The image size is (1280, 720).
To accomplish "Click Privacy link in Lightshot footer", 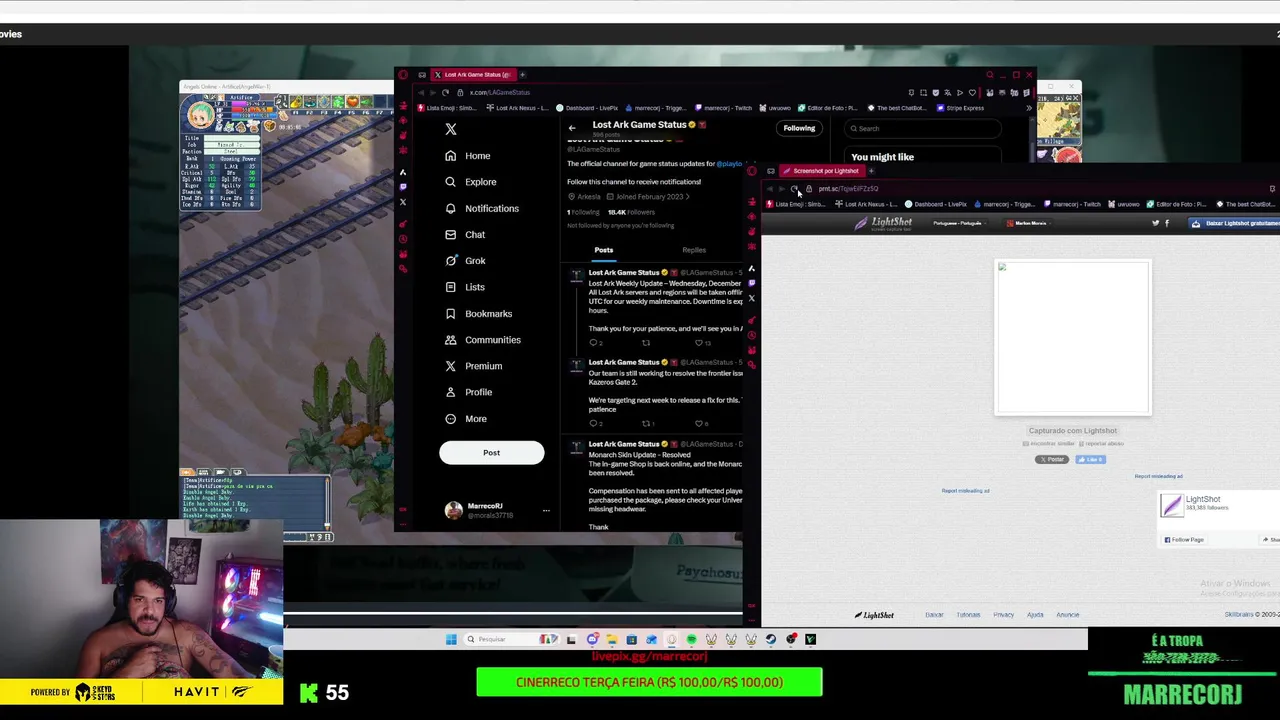I will click(1003, 615).
